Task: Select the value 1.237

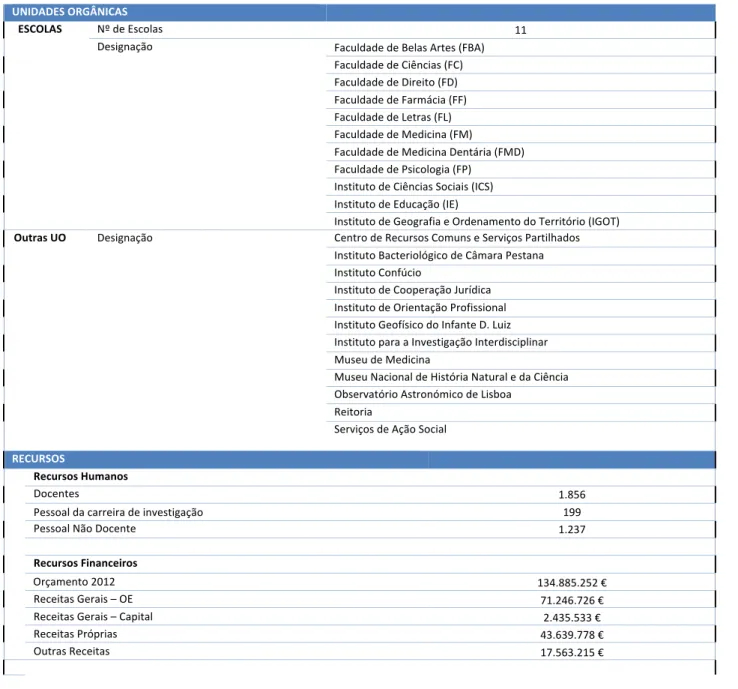Action: [572, 529]
